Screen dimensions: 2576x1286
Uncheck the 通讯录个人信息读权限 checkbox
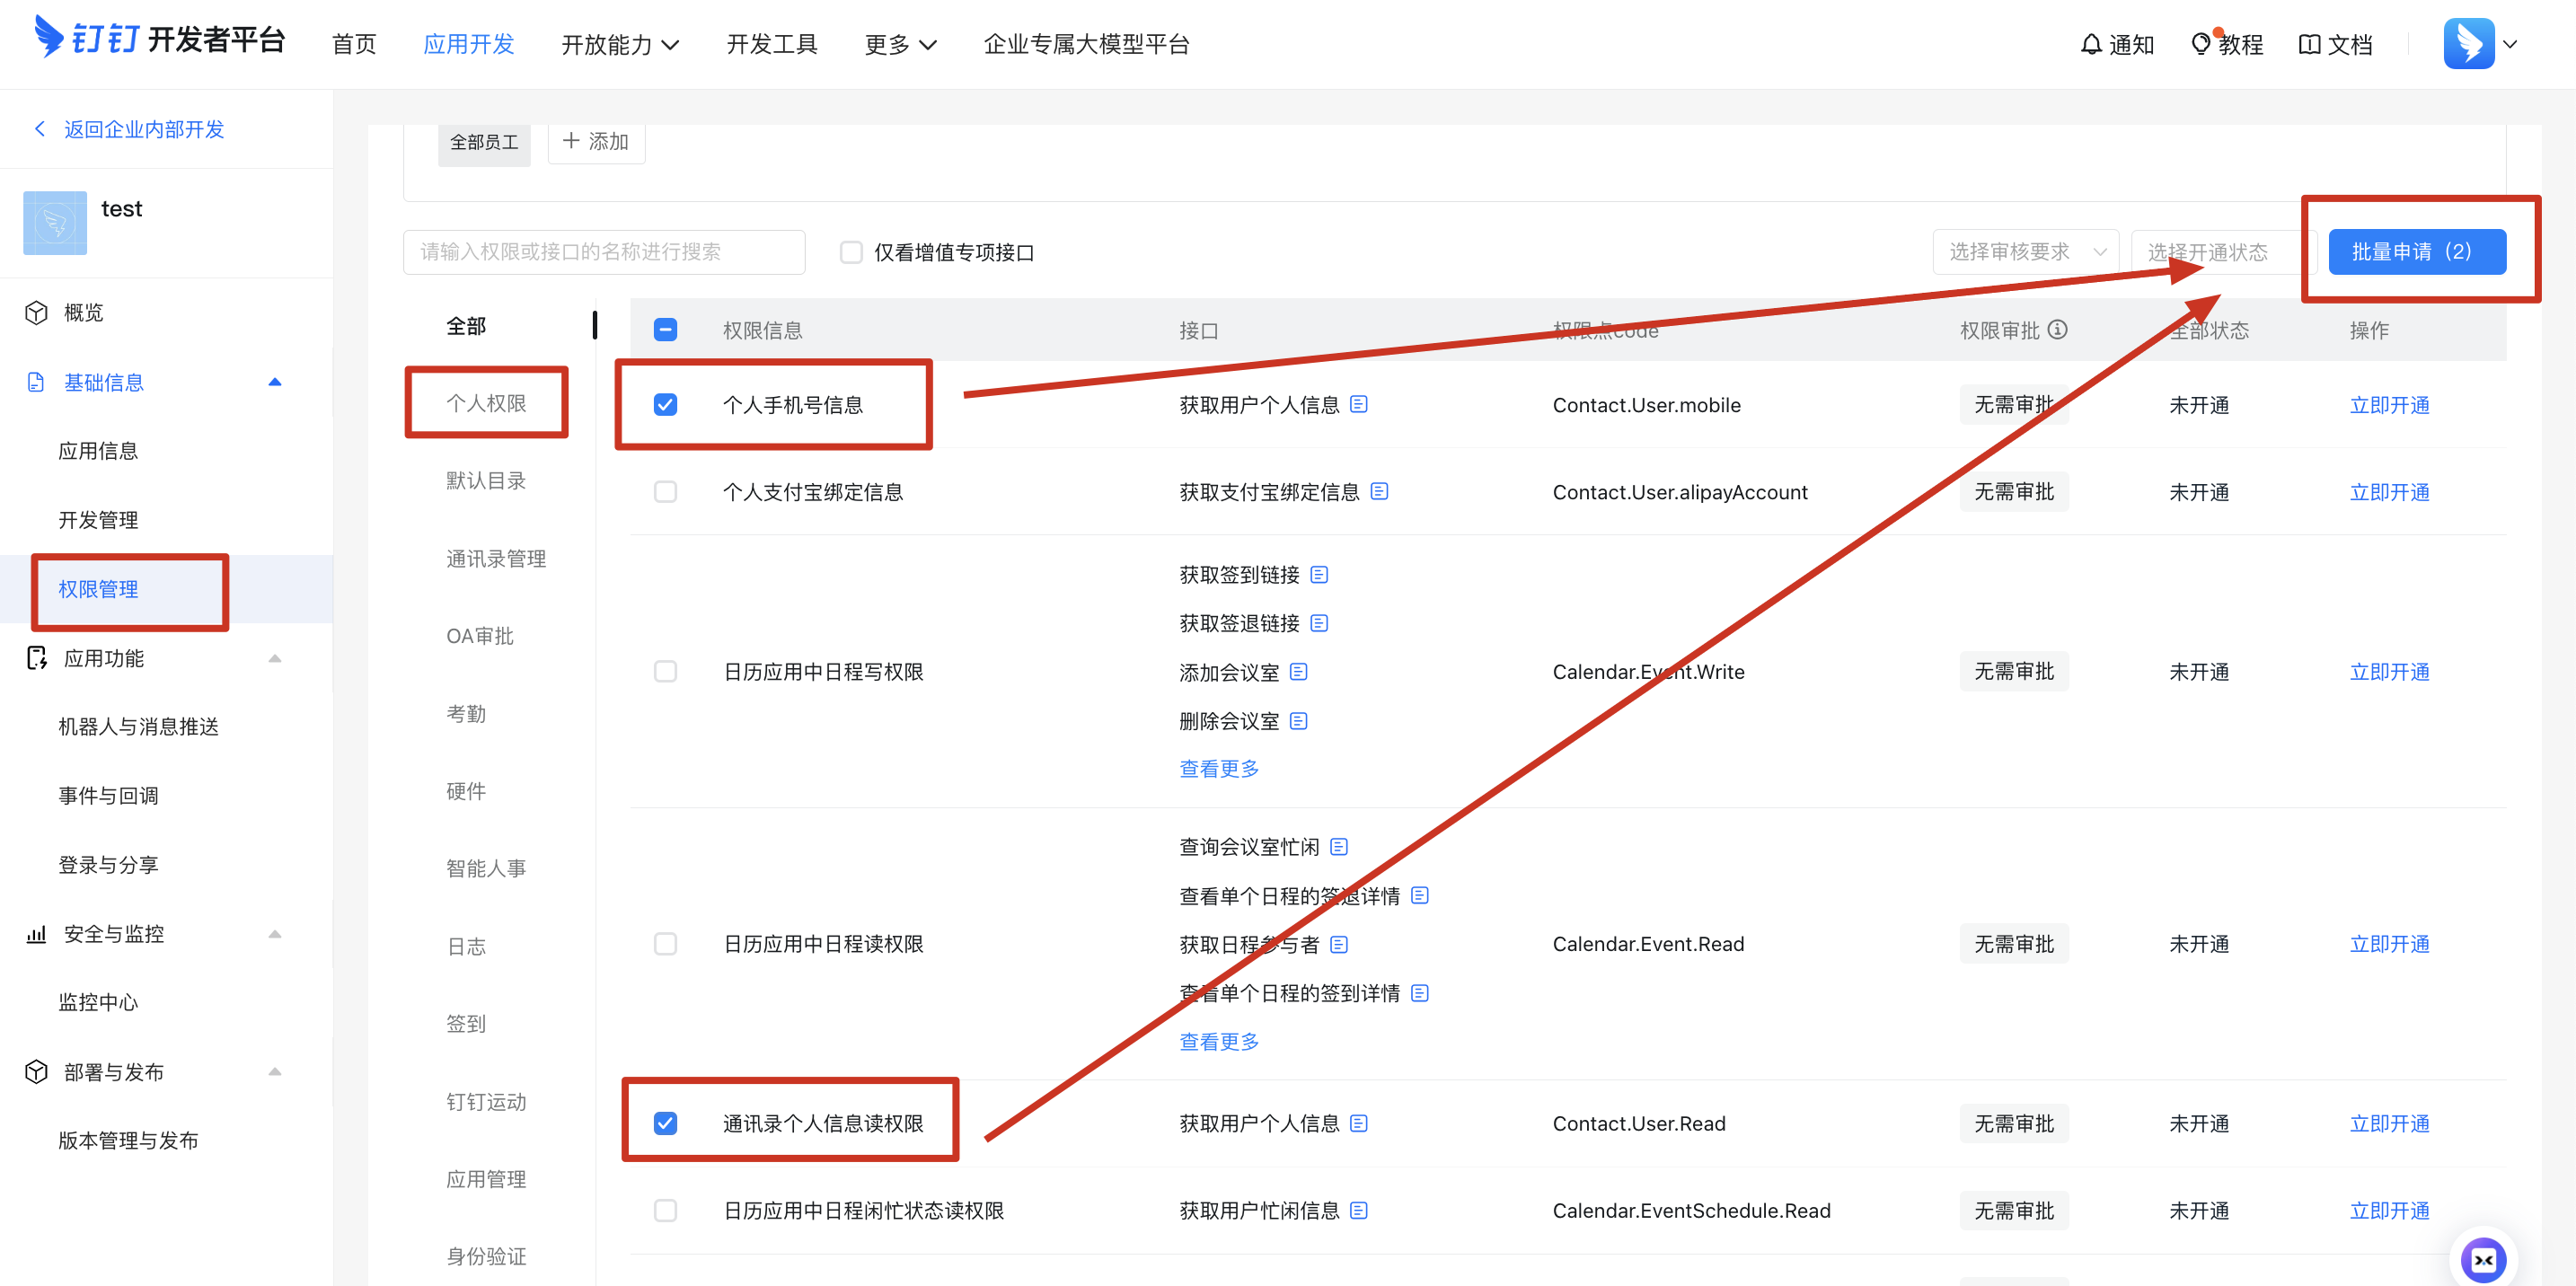pos(665,1123)
